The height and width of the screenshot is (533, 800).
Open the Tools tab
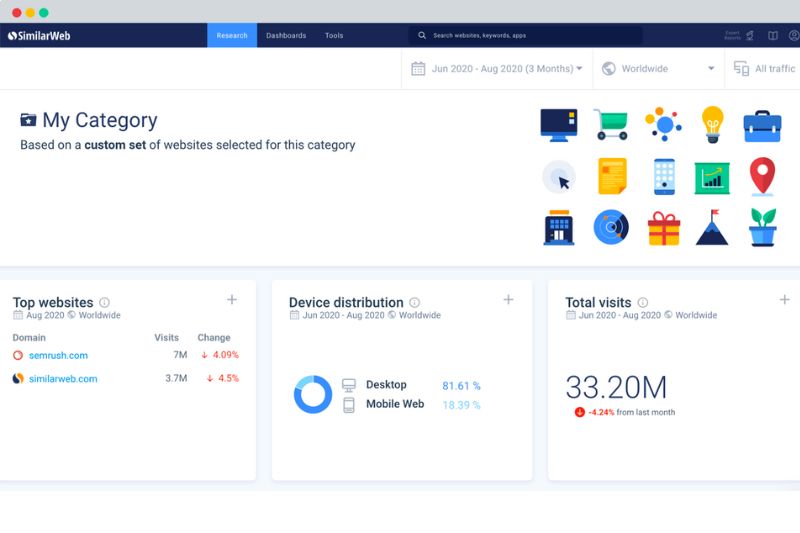(x=334, y=35)
